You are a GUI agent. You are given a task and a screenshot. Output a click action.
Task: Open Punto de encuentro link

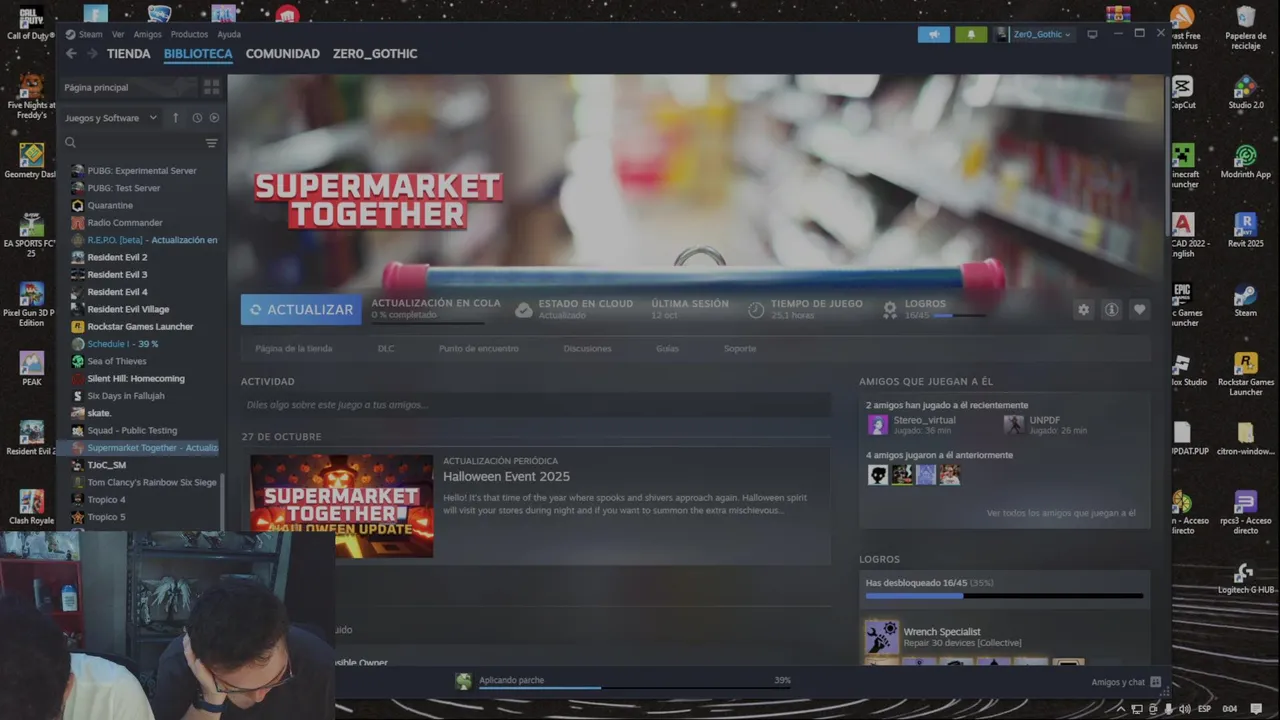pos(479,349)
